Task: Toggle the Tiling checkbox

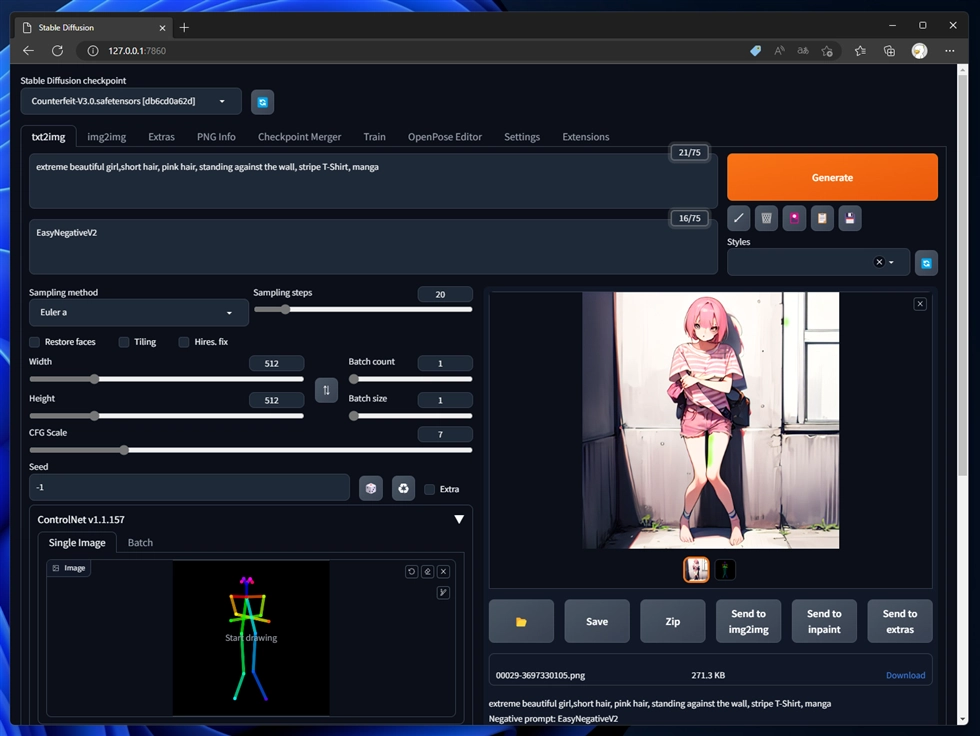Action: point(124,342)
